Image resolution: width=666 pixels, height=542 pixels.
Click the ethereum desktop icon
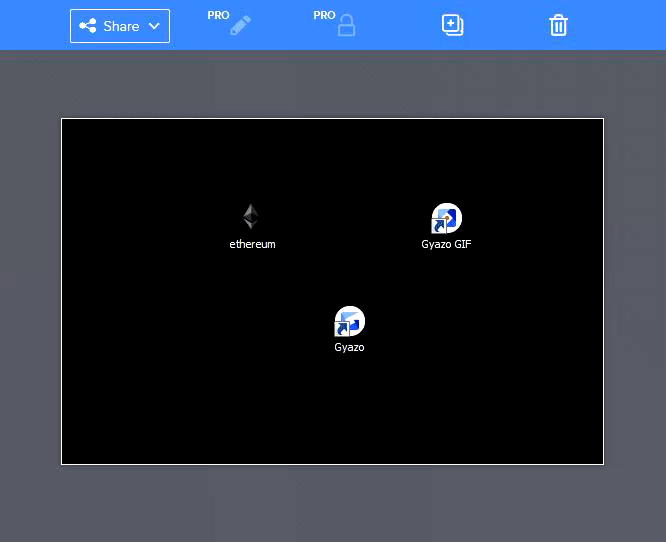pos(251,217)
